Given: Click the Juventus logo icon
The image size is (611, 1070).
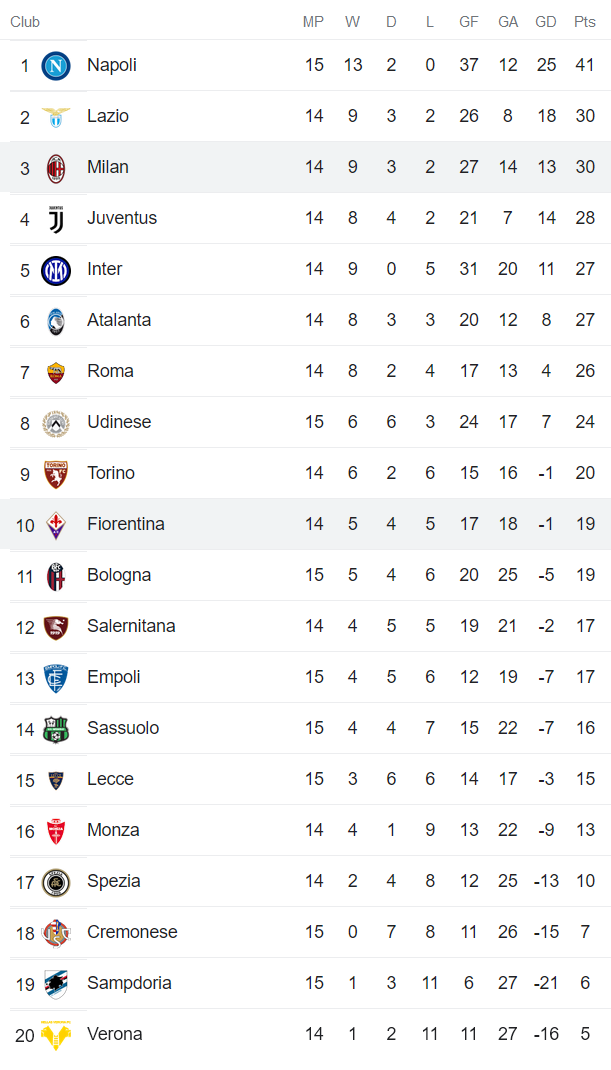Looking at the screenshot, I should click(x=56, y=219).
